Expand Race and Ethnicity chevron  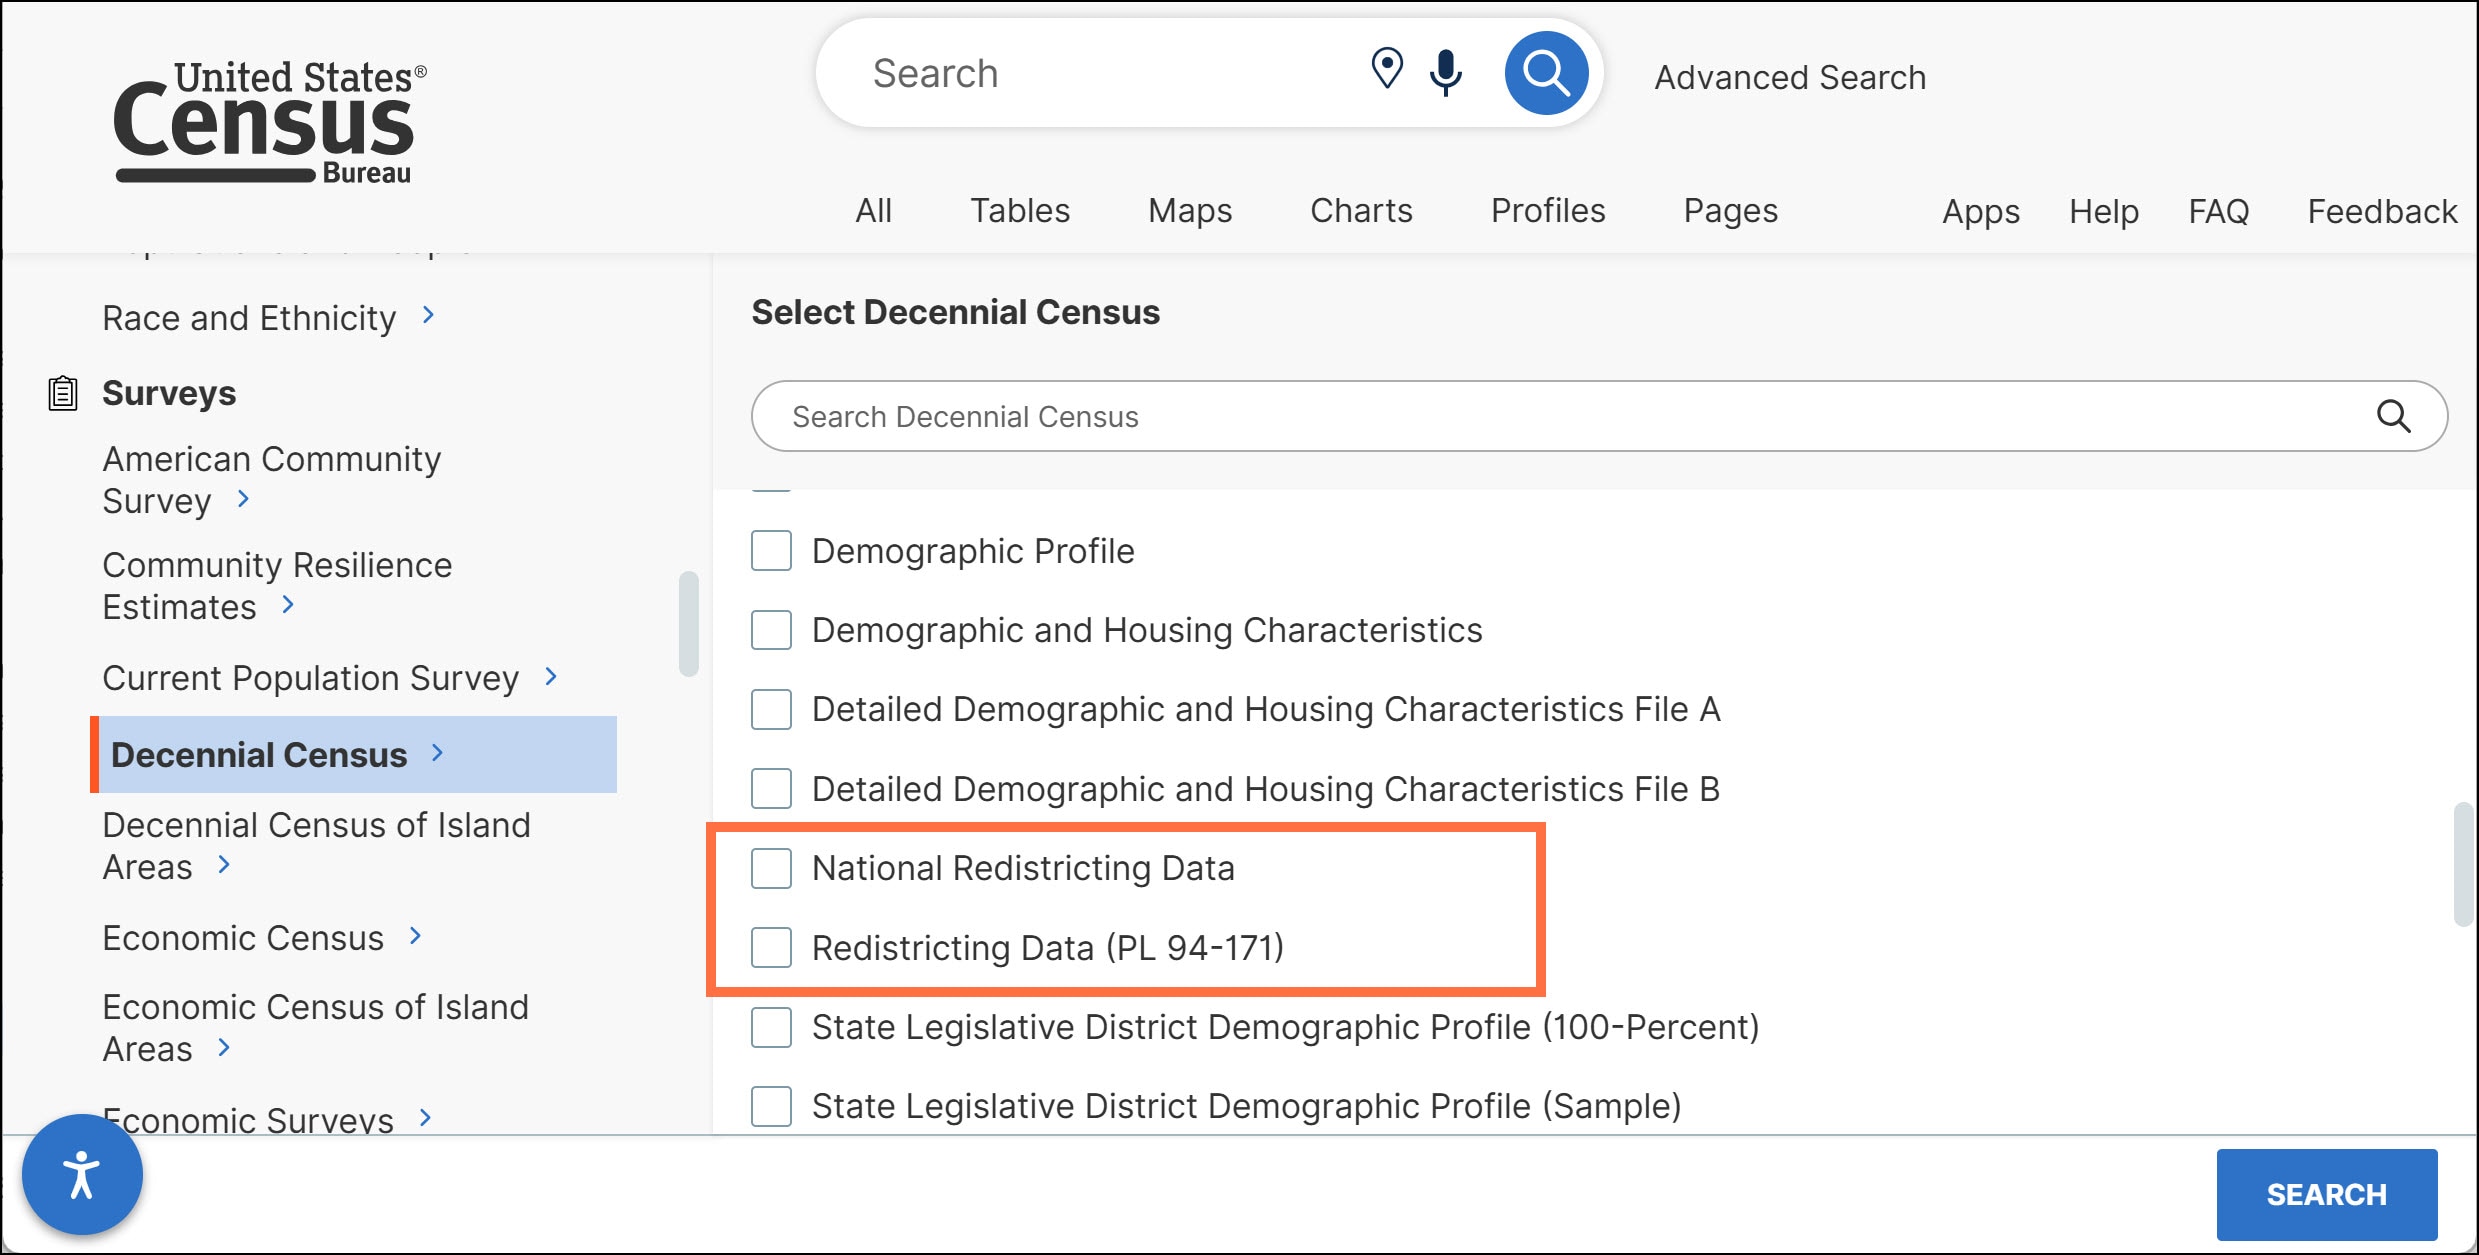tap(428, 315)
